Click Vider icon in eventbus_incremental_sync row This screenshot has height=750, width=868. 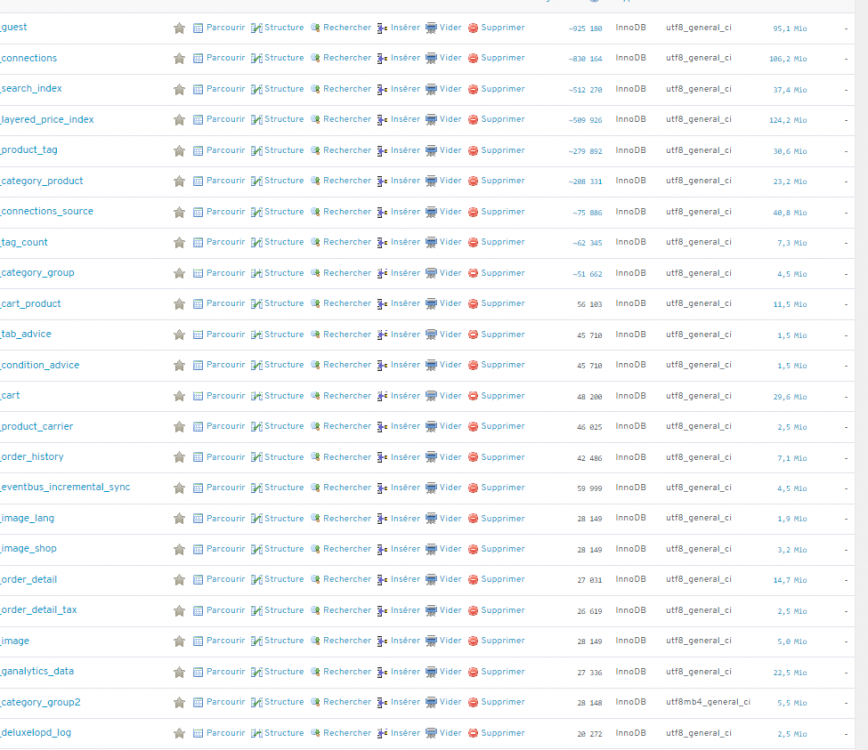pos(431,488)
